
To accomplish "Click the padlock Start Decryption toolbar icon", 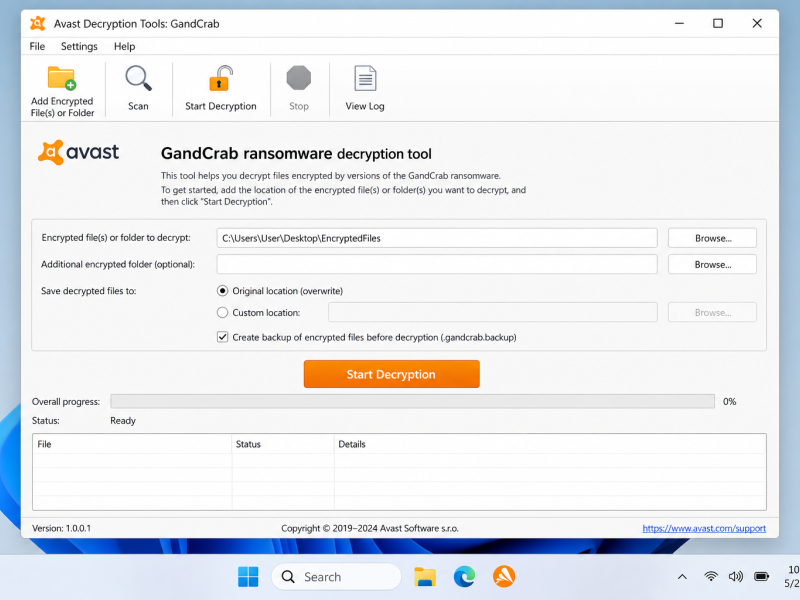I will (221, 78).
